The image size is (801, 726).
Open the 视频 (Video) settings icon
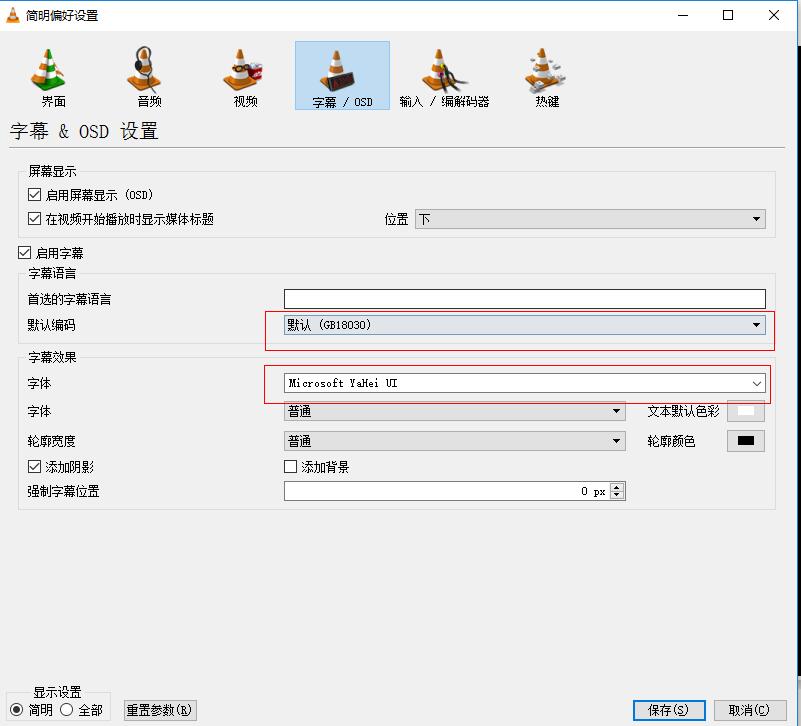pyautogui.click(x=245, y=76)
